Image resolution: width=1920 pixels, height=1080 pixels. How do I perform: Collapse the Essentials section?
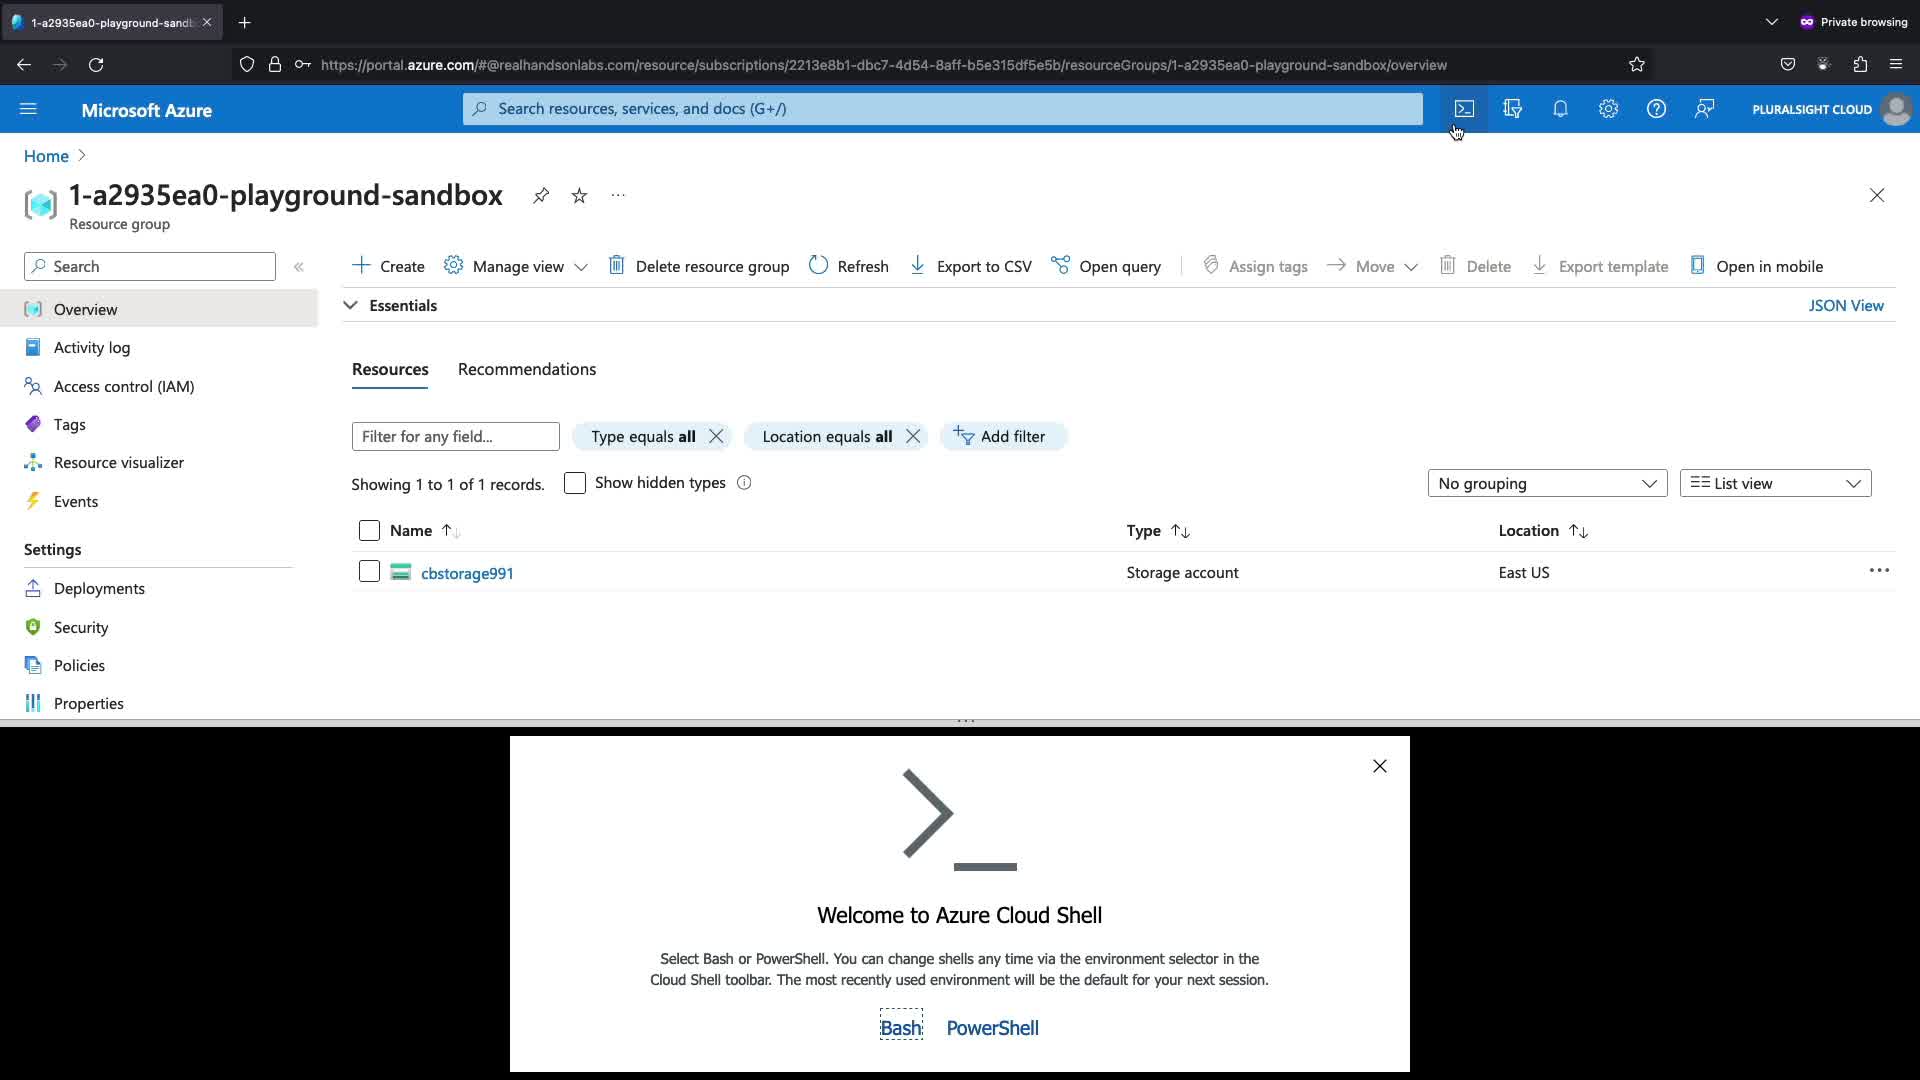tap(351, 306)
